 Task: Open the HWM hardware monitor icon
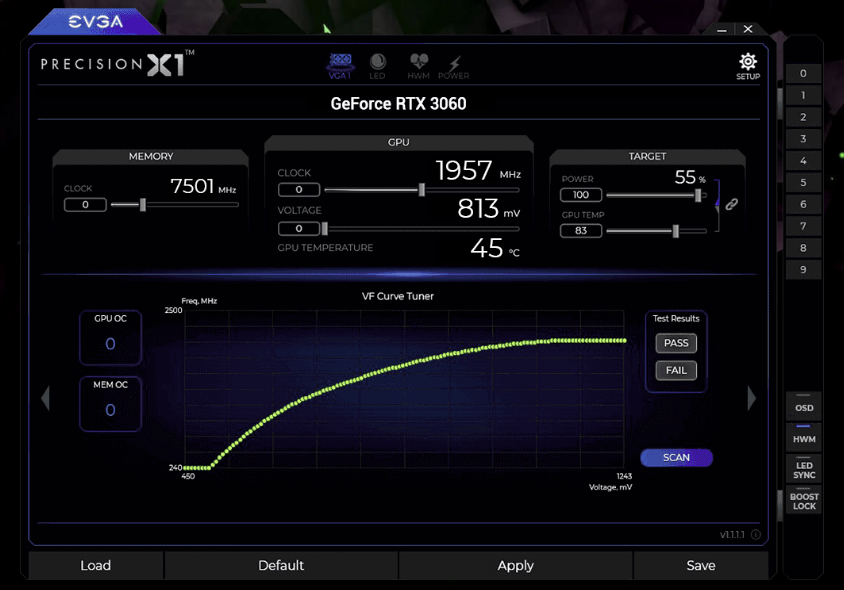coord(418,66)
